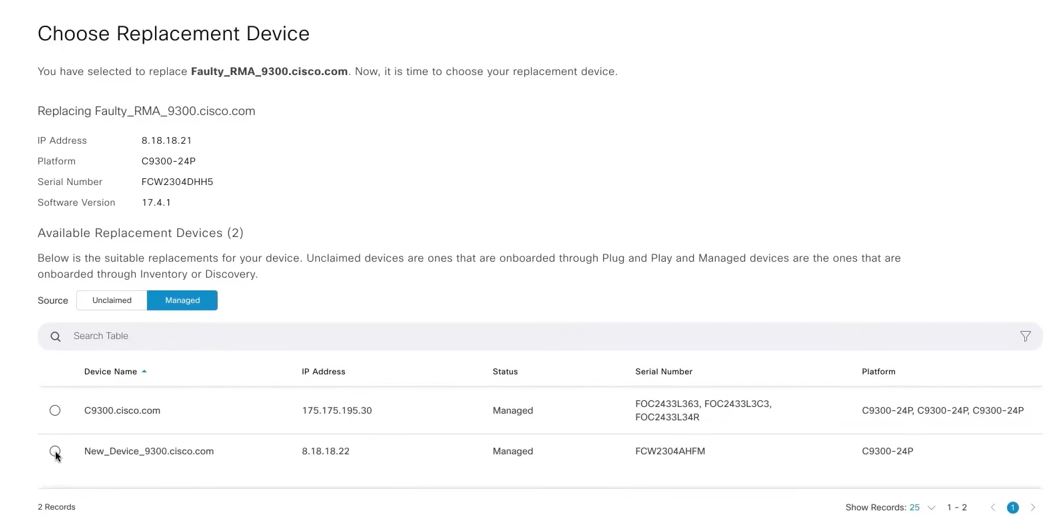Image resolution: width=1051 pixels, height=531 pixels.
Task: Switch source to Unclaimed
Action: (x=112, y=300)
